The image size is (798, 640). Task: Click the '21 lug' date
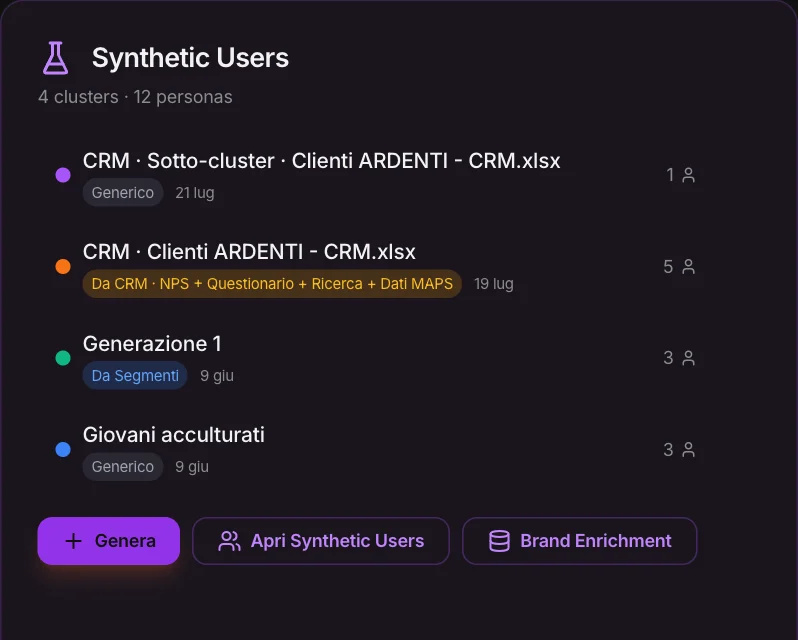tap(195, 193)
